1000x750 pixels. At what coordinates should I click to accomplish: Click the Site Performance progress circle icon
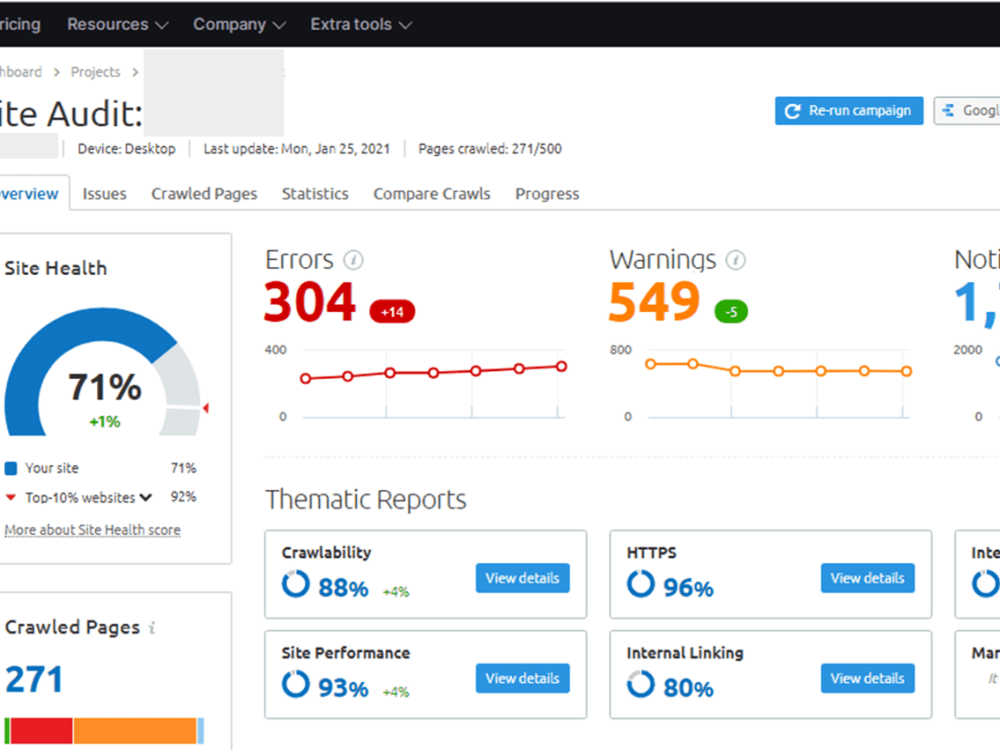click(x=295, y=684)
